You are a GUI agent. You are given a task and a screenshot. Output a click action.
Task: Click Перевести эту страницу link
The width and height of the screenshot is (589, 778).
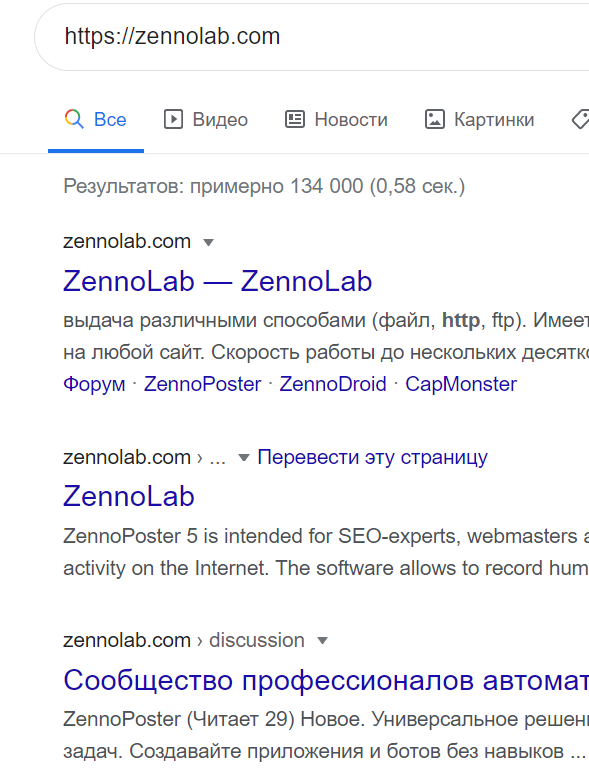pyautogui.click(x=372, y=457)
